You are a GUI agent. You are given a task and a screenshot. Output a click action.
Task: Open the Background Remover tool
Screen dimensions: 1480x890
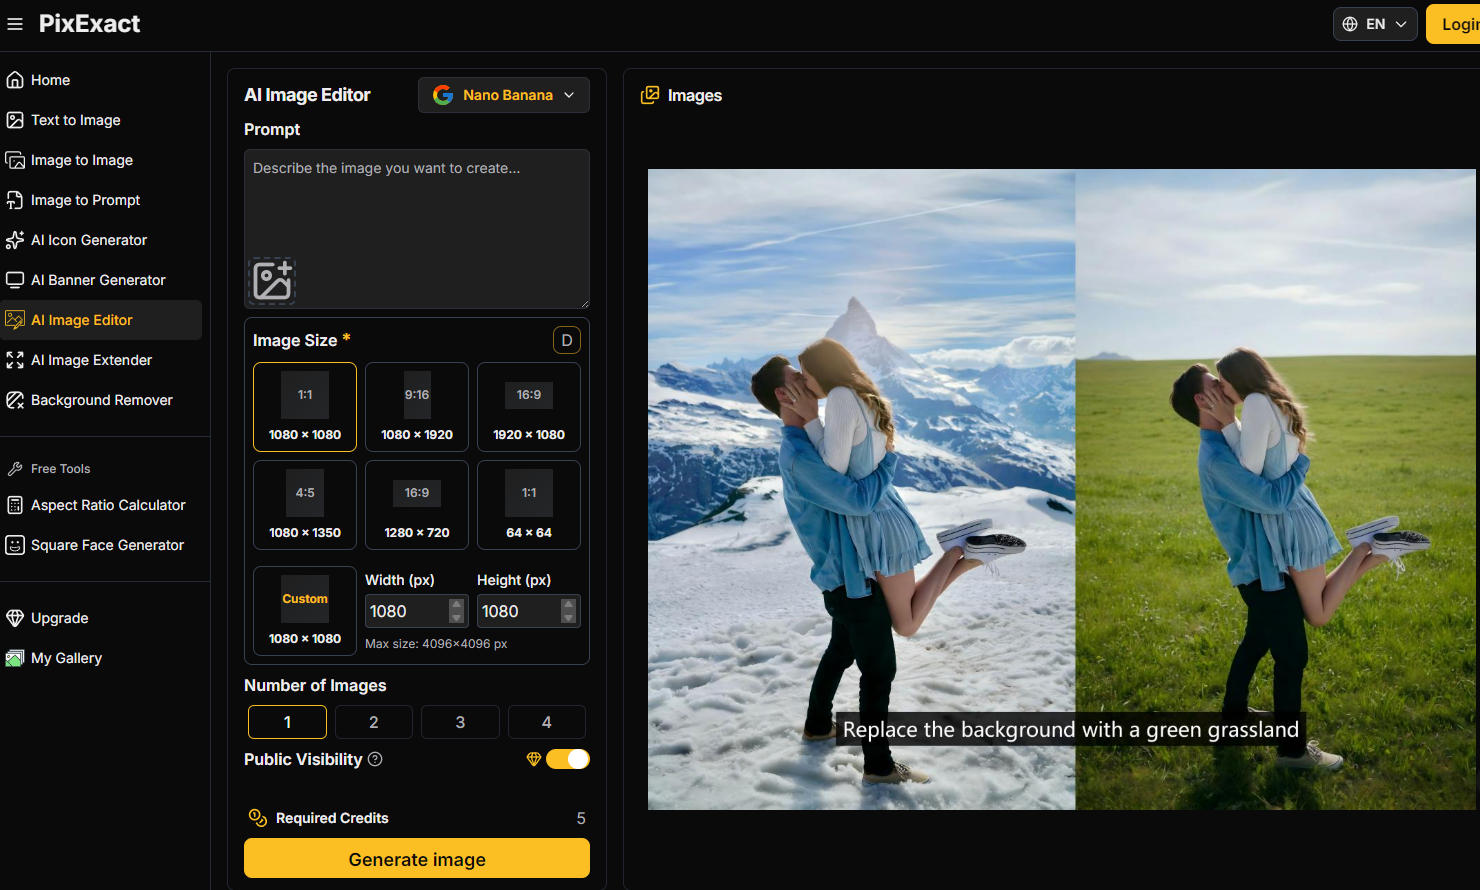(x=101, y=400)
